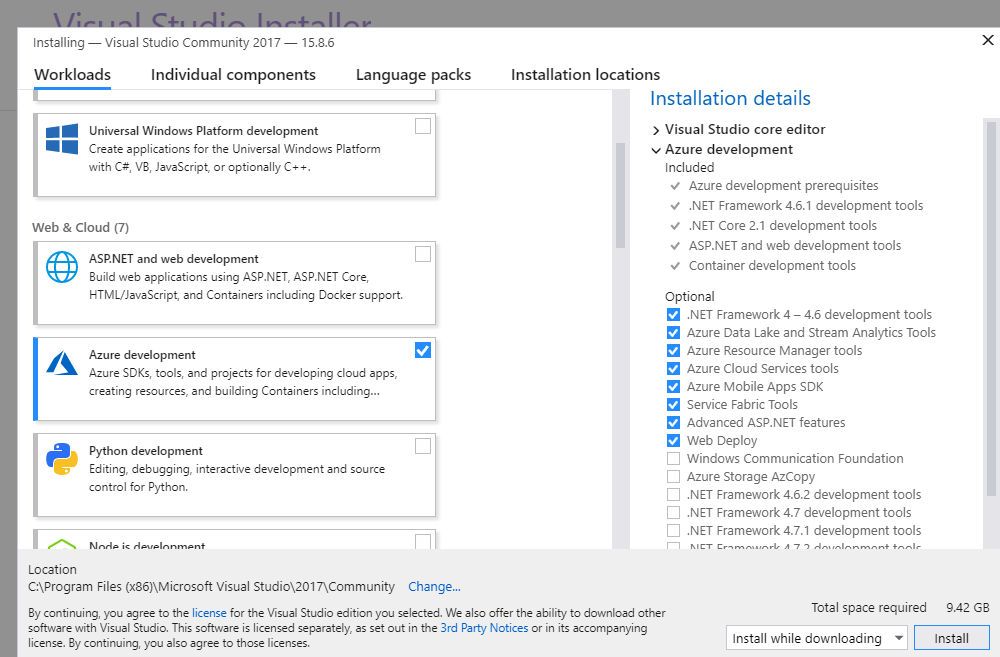1000x657 pixels.
Task: Click the Universal Windows Platform logo icon
Action: tap(62, 139)
